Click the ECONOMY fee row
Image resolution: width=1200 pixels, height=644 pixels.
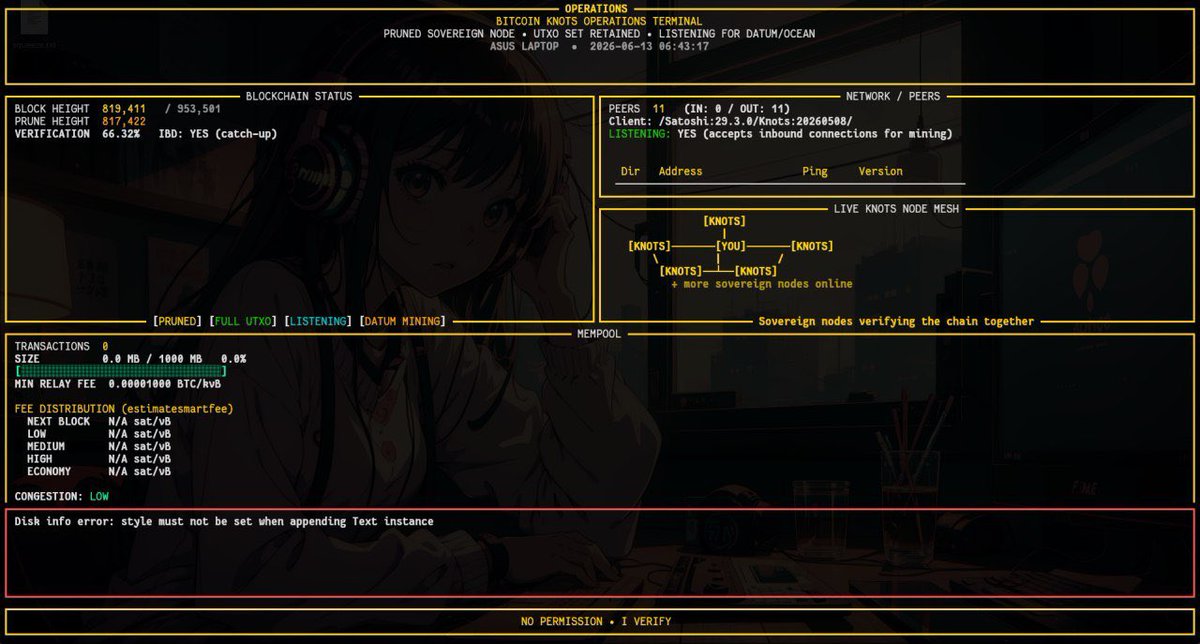point(99,471)
